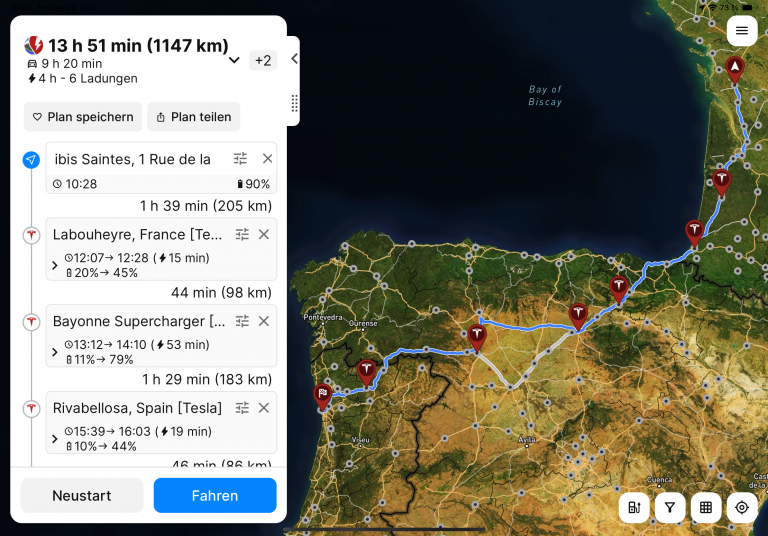Expand Rivabellosa stop details
This screenshot has height=536, width=768.
tap(55, 439)
